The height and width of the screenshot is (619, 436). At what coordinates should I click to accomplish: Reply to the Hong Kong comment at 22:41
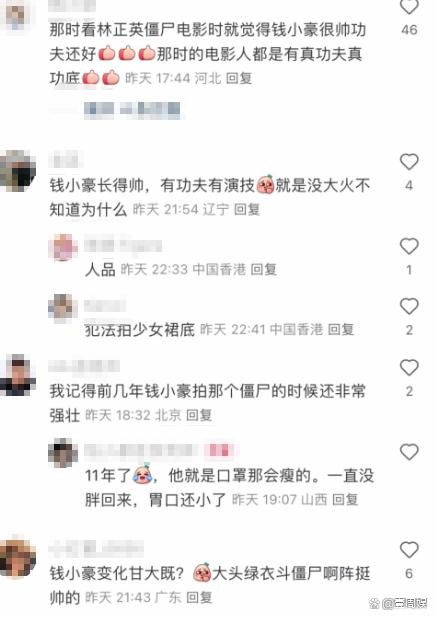(x=341, y=329)
